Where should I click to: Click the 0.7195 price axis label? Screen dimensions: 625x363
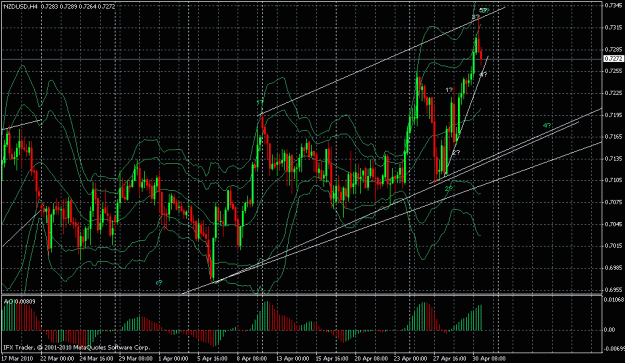pyautogui.click(x=614, y=115)
